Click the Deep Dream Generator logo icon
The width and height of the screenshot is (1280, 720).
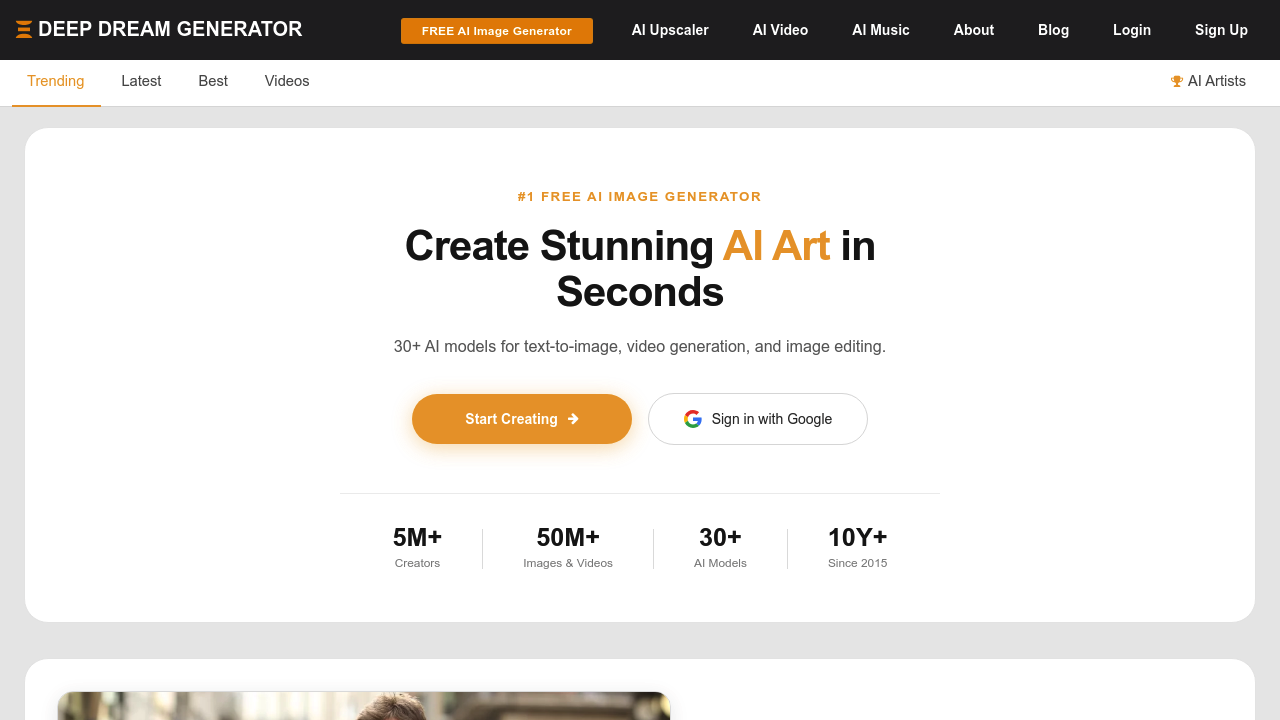point(24,30)
